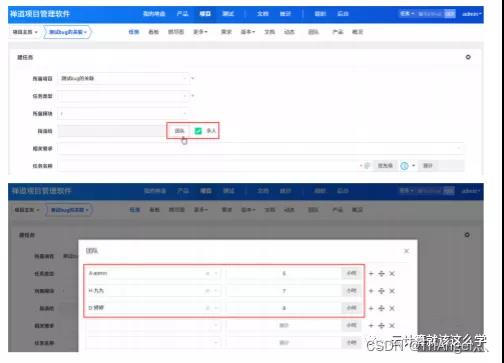Toggle the green 多人 checkbox

tap(198, 131)
